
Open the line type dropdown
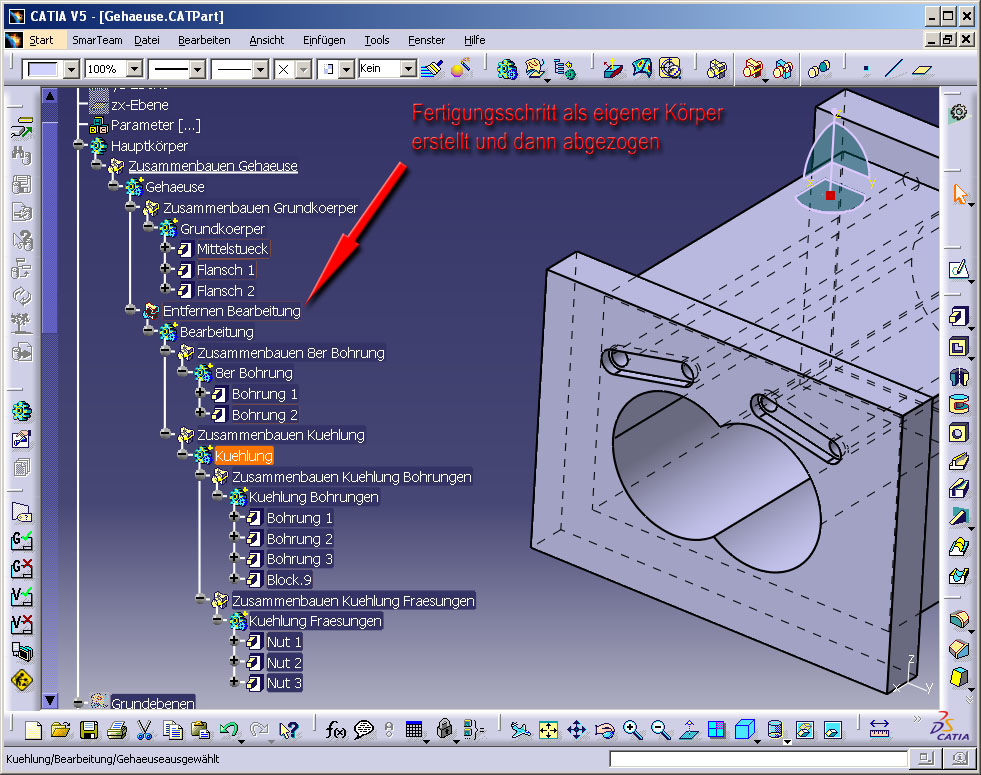(x=261, y=69)
